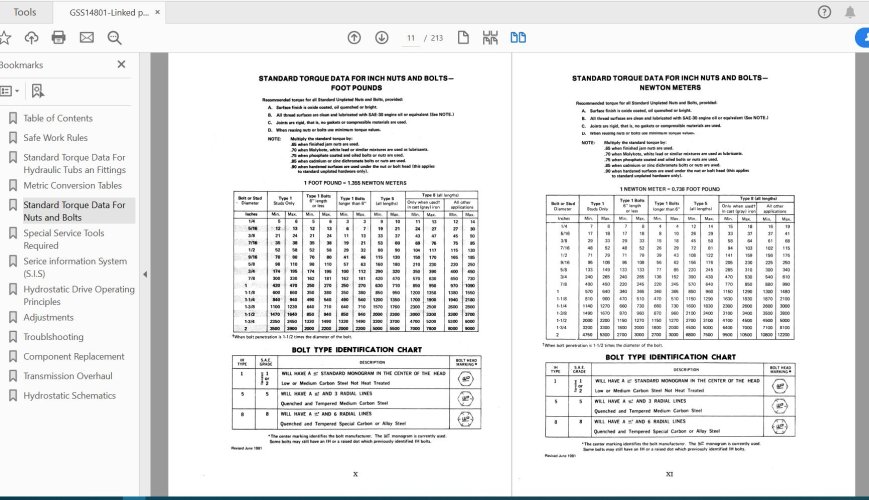Open the Component Replacement bookmark
The height and width of the screenshot is (500, 869).
pos(74,356)
